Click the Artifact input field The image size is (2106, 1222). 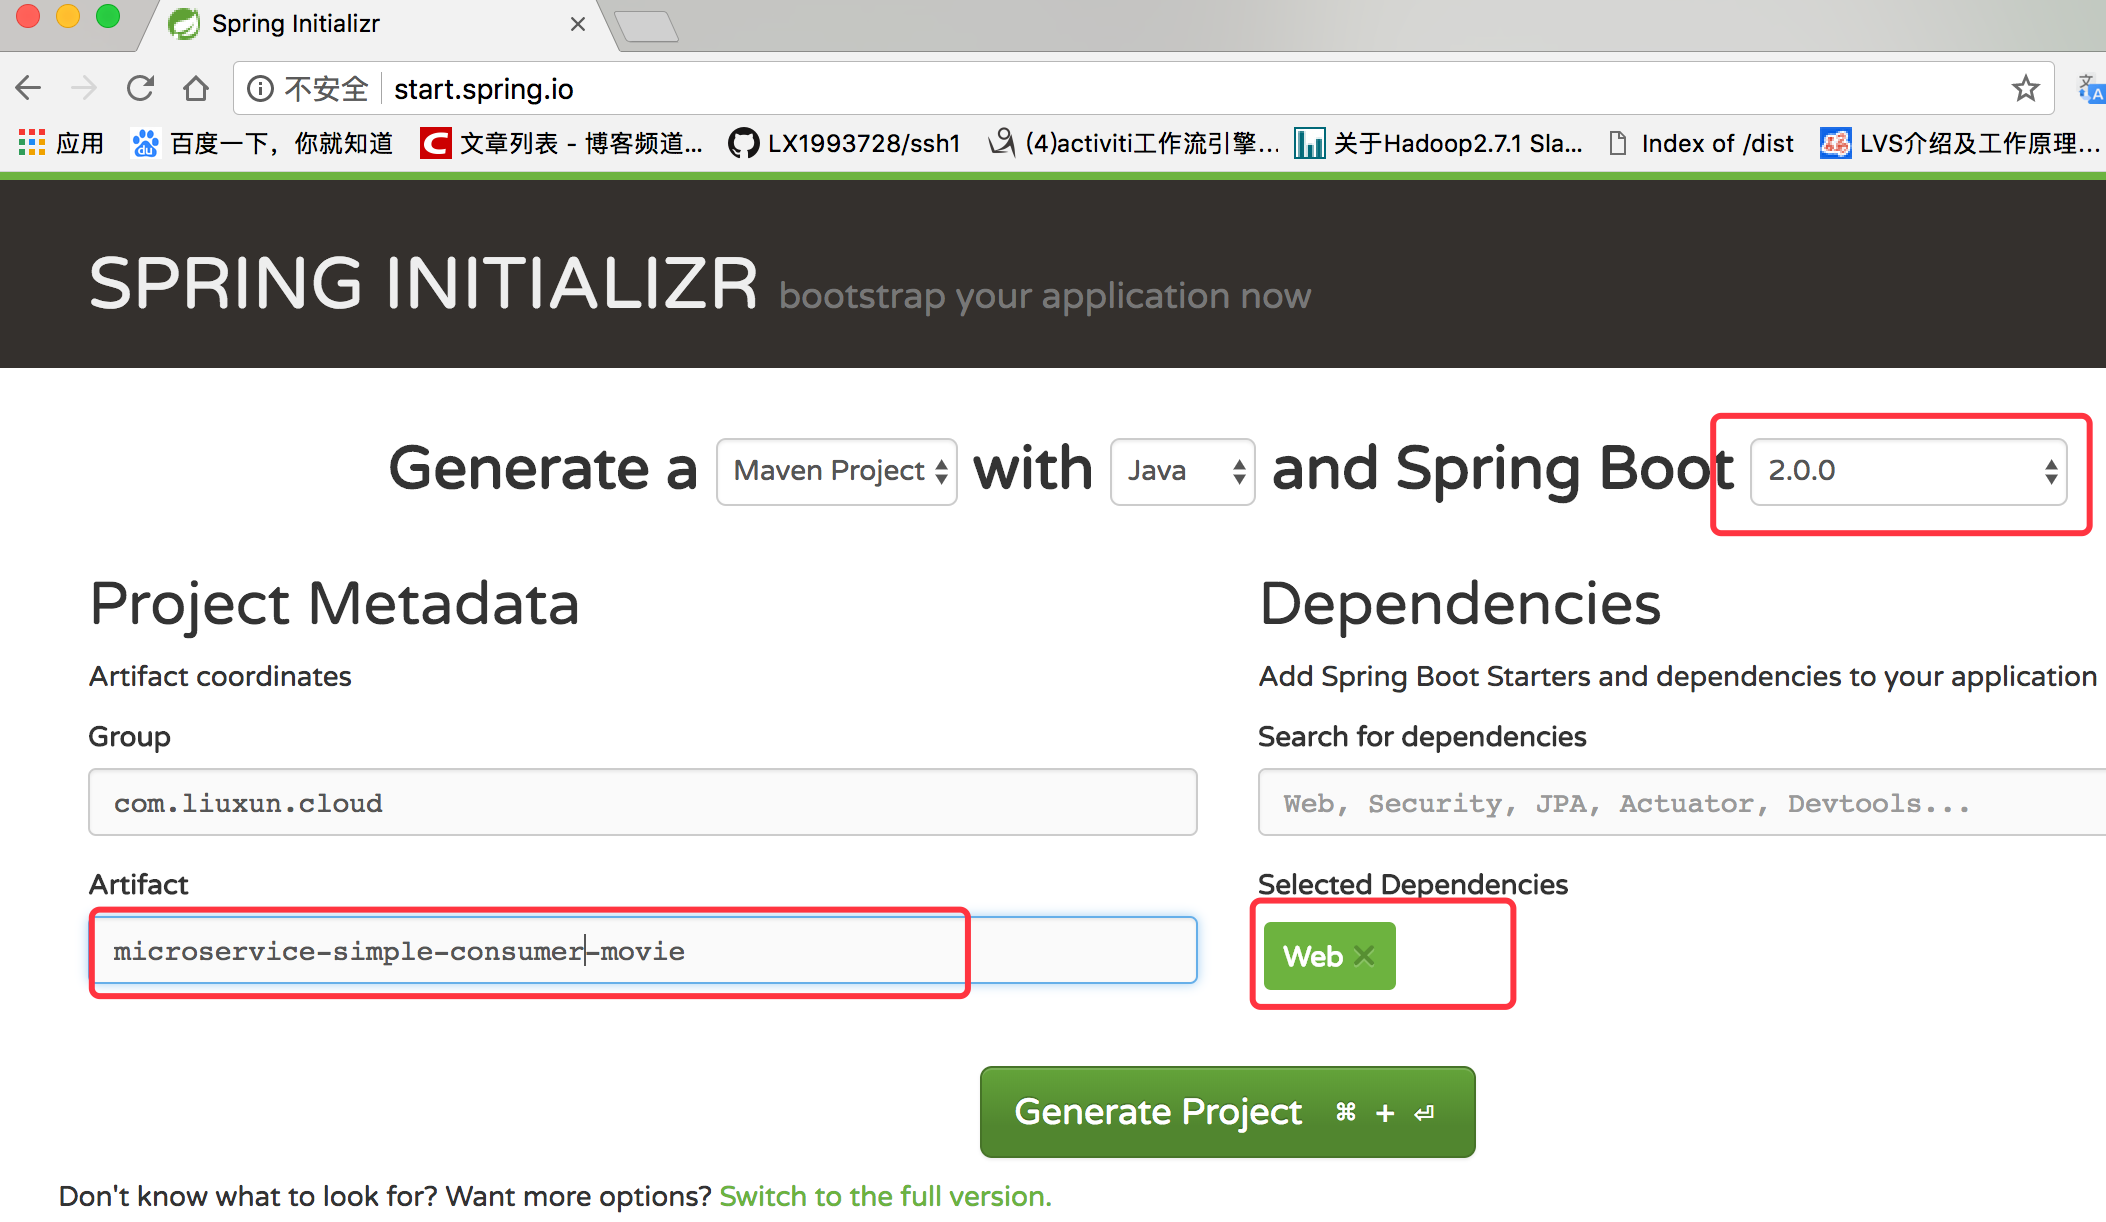coord(643,950)
